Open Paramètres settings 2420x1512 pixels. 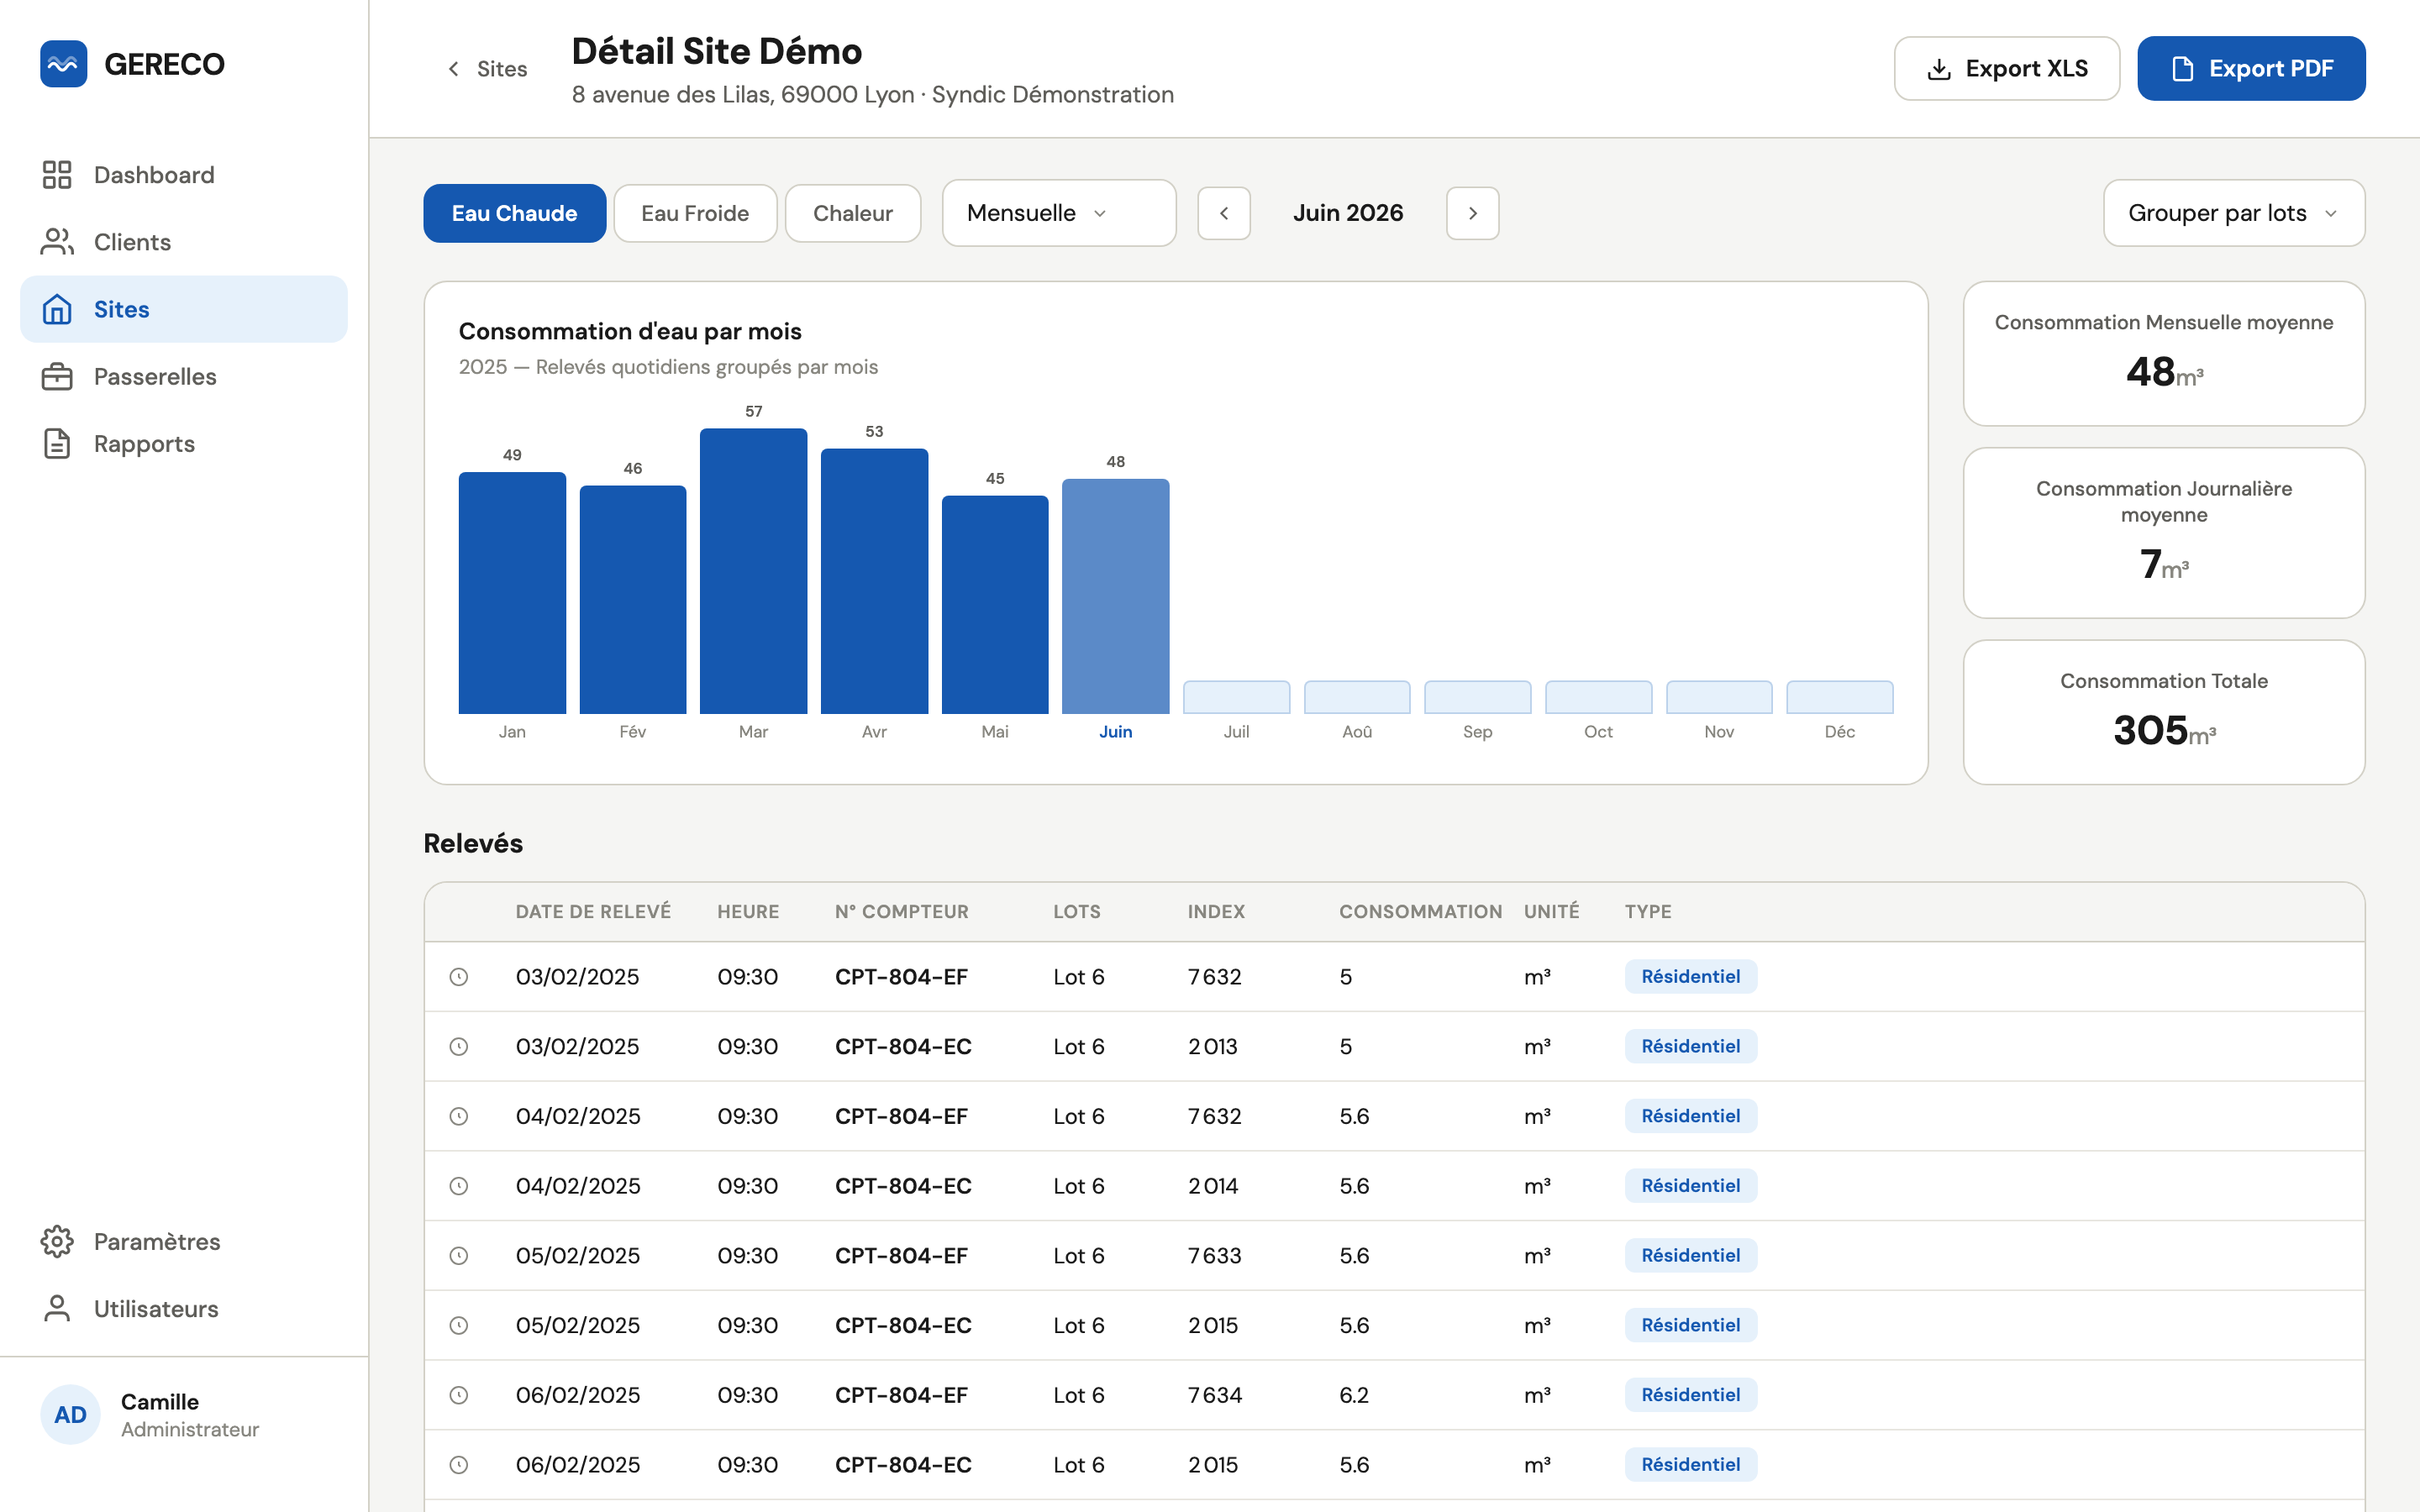[183, 1241]
